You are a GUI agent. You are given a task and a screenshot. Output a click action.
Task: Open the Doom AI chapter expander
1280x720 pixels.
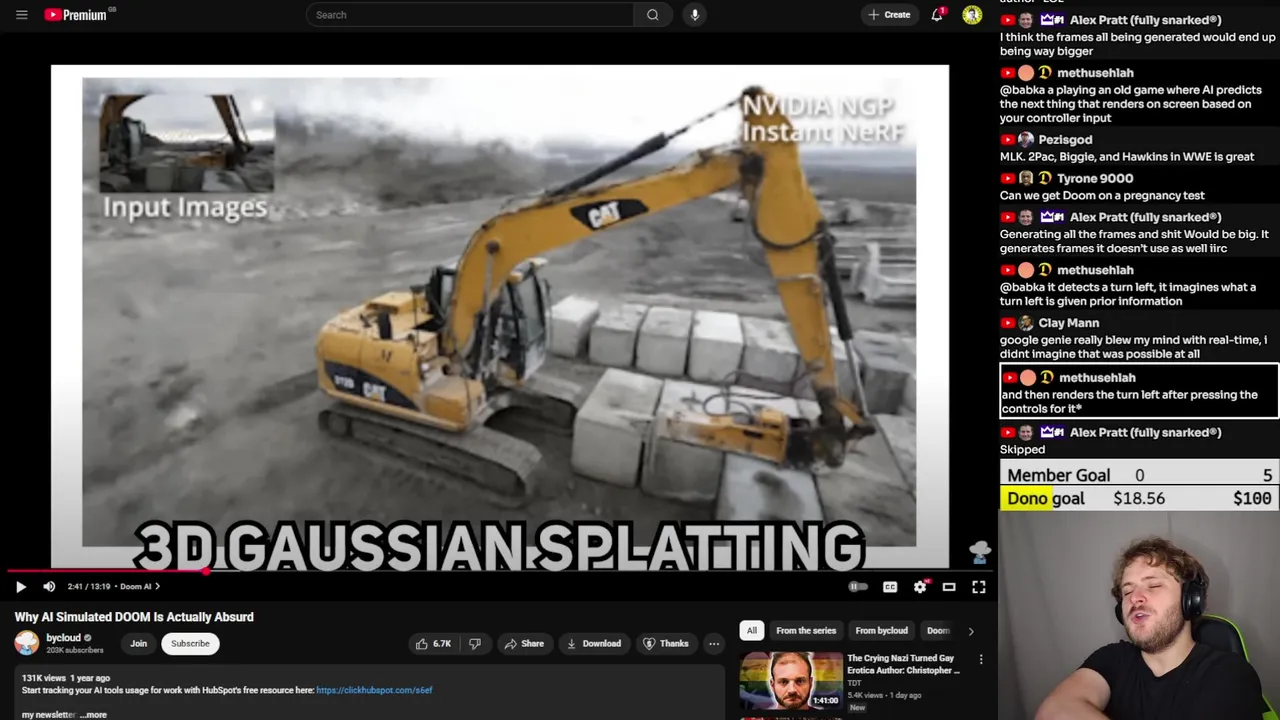tap(140, 587)
